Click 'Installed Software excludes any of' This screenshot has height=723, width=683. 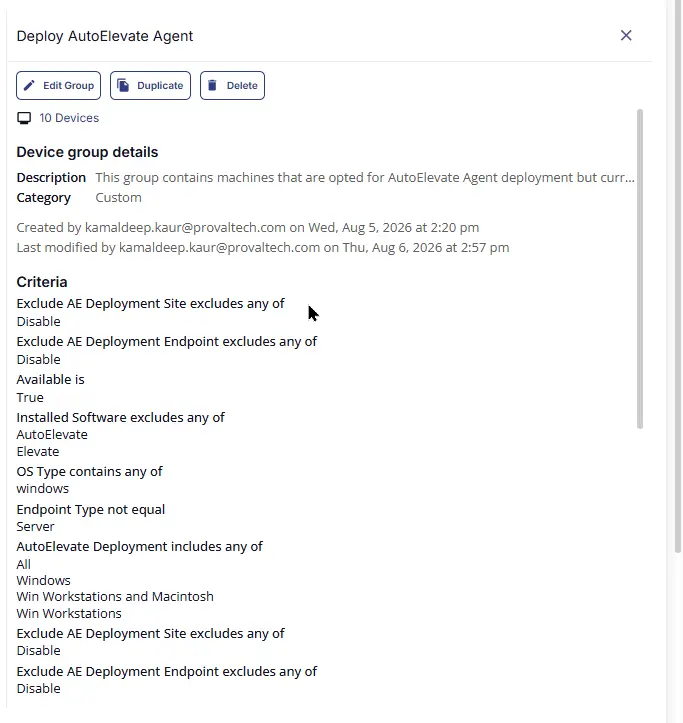(120, 417)
